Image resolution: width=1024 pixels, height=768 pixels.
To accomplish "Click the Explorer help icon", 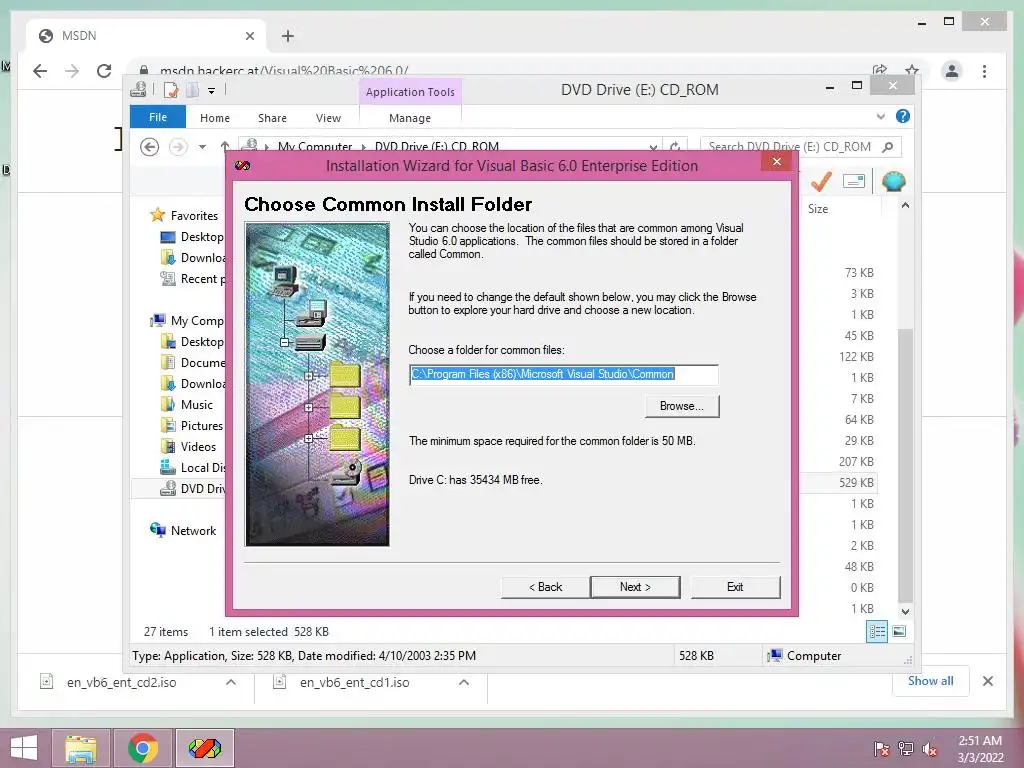I will click(903, 116).
